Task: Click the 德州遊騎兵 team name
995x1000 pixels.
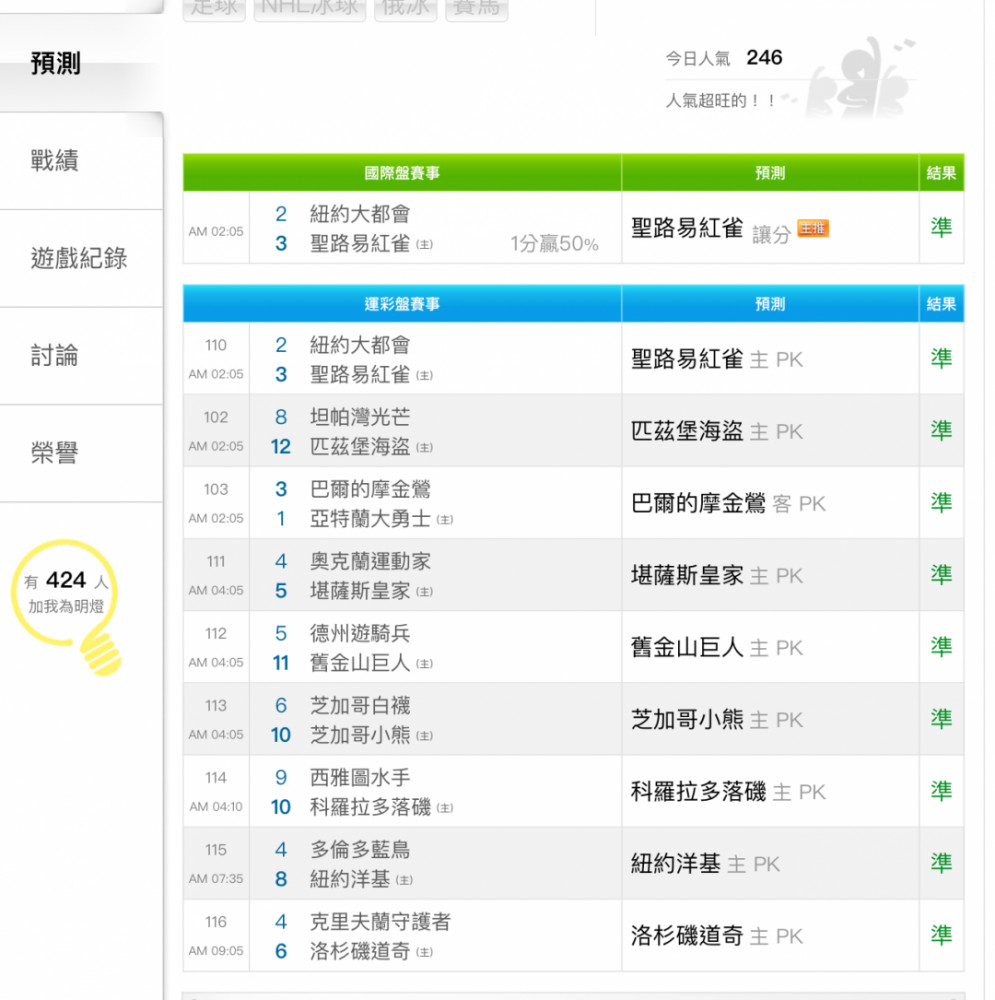Action: [360, 633]
